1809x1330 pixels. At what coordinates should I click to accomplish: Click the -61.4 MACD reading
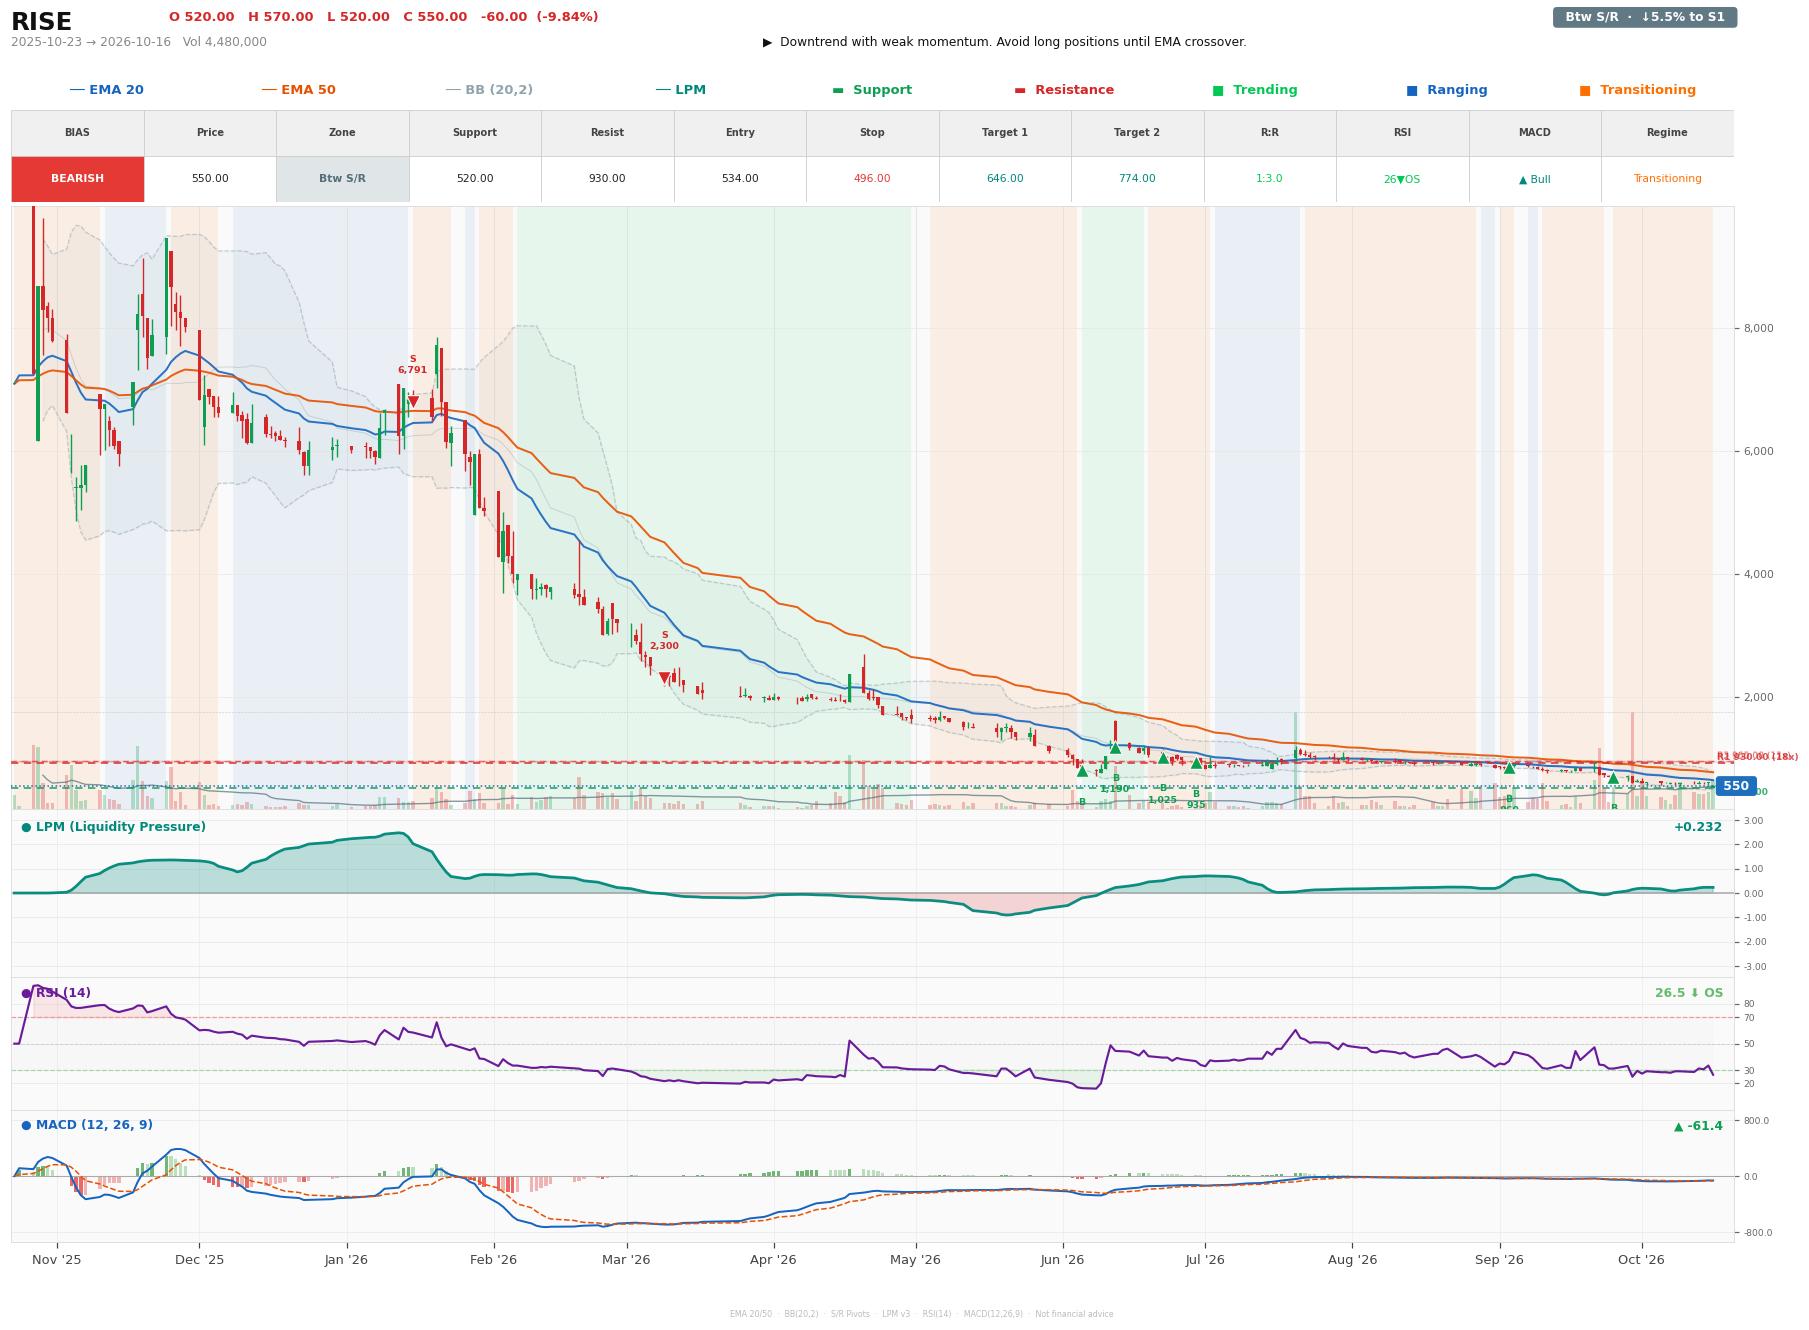coord(1699,1126)
